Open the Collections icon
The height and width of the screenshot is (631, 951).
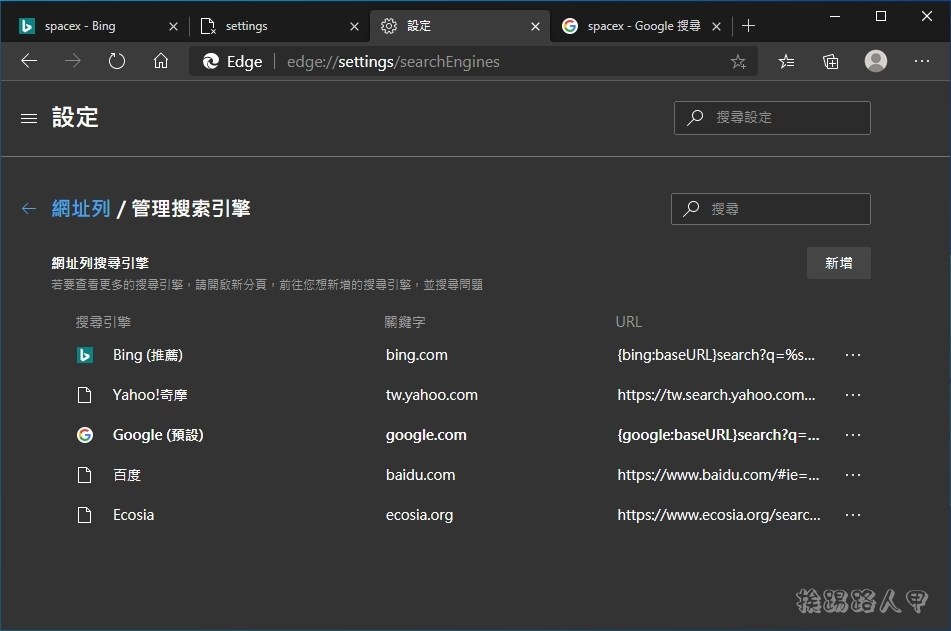(x=831, y=61)
